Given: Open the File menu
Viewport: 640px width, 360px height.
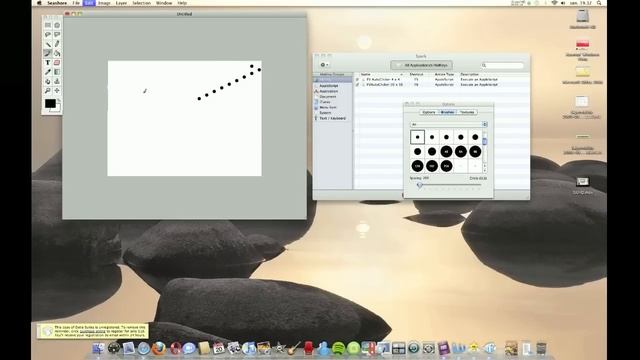Looking at the screenshot, I should click(76, 3).
